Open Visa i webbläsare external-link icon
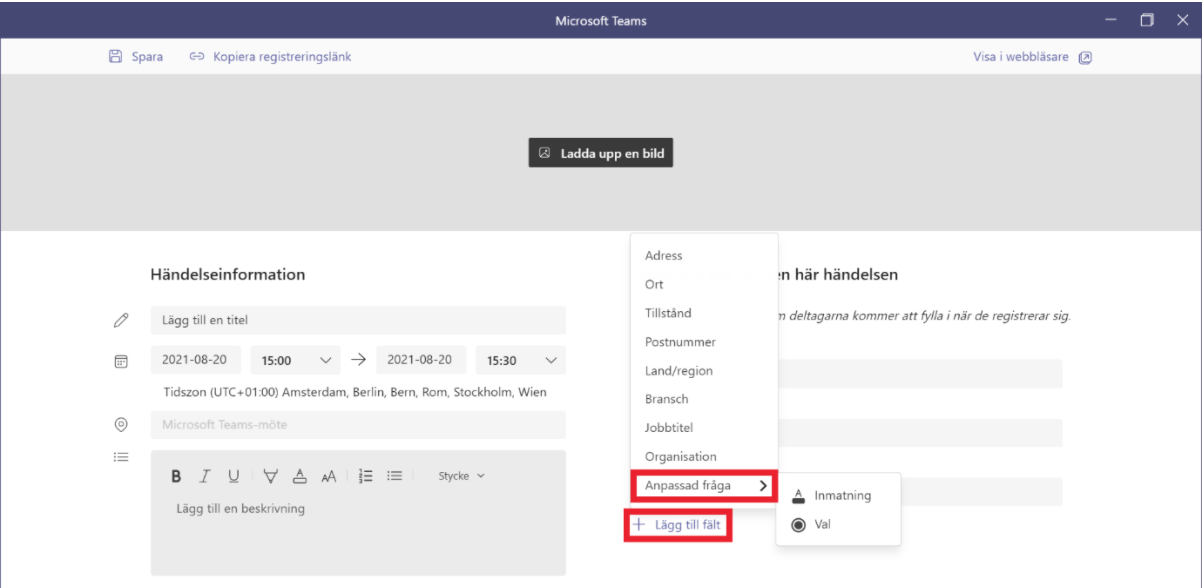 pos(1085,58)
